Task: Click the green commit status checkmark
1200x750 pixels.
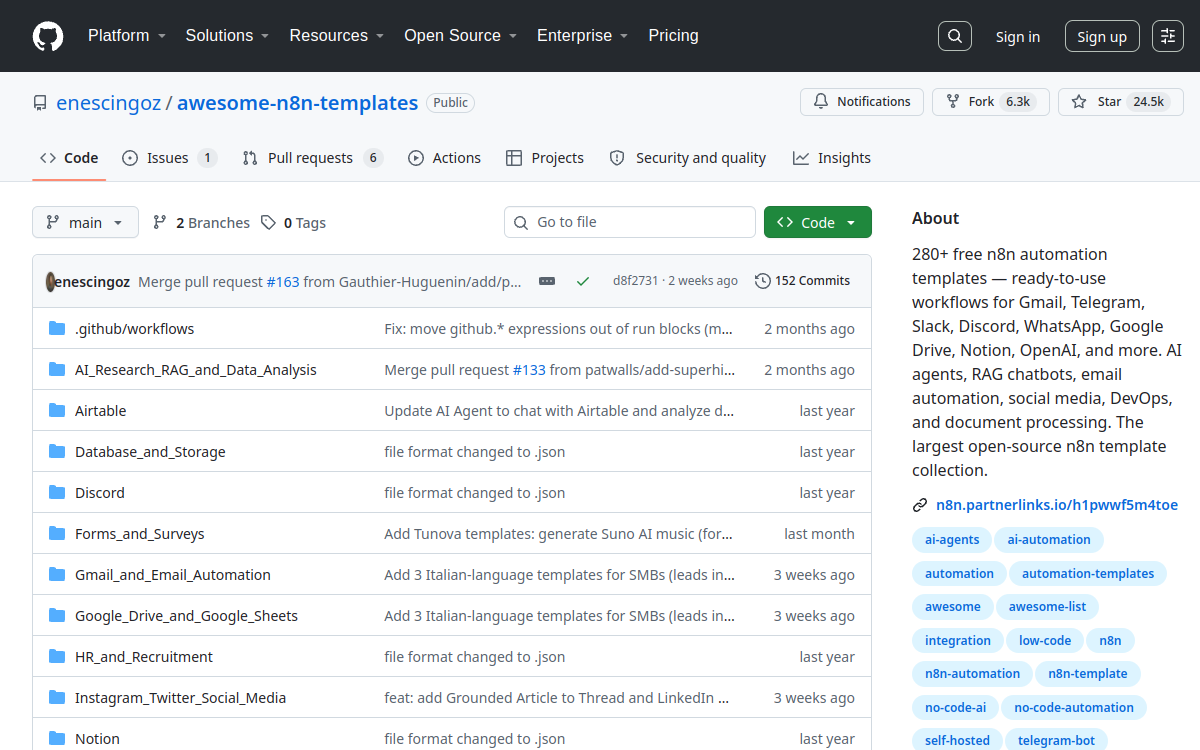Action: coord(583,281)
